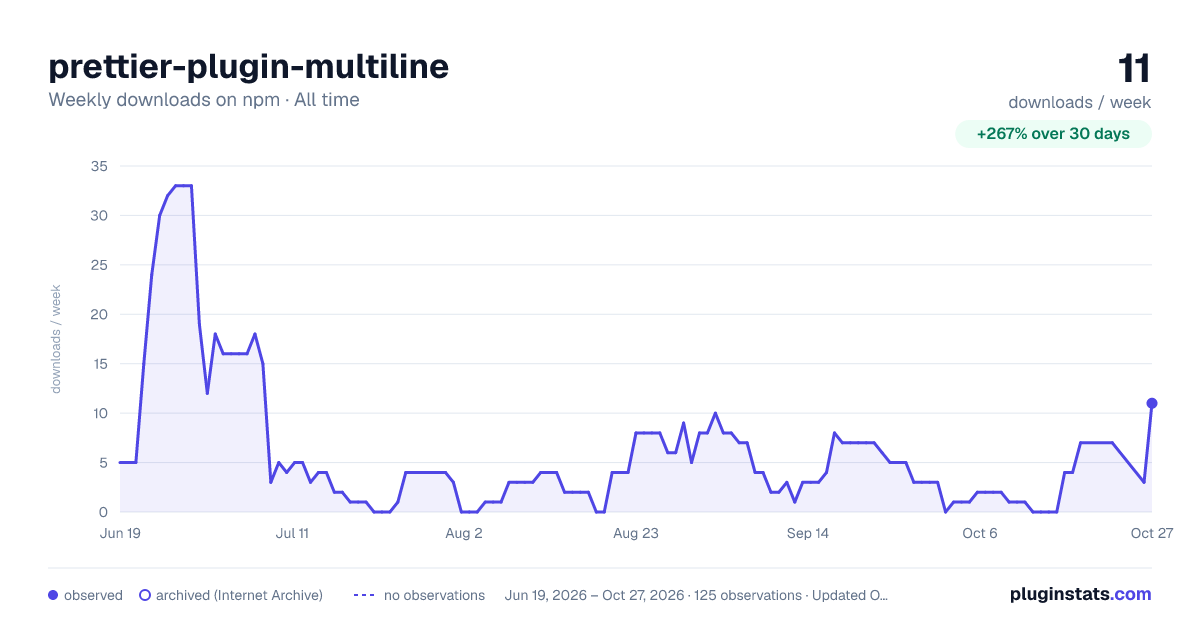Click the Aug 23 x-axis label
The image size is (1200, 630).
[636, 533]
